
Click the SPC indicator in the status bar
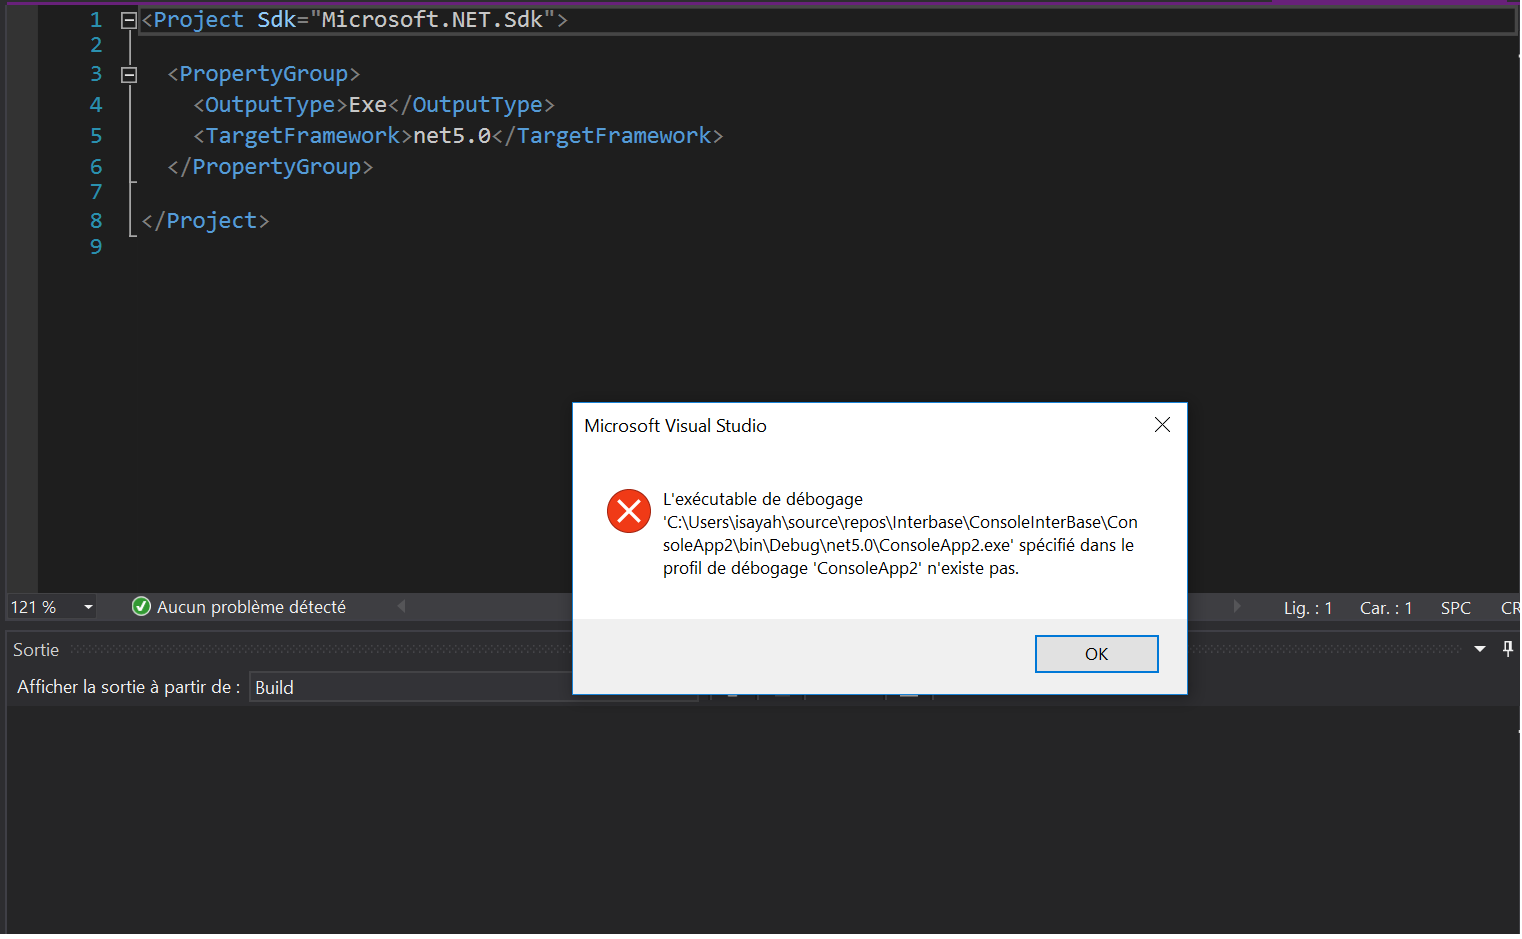click(1456, 607)
